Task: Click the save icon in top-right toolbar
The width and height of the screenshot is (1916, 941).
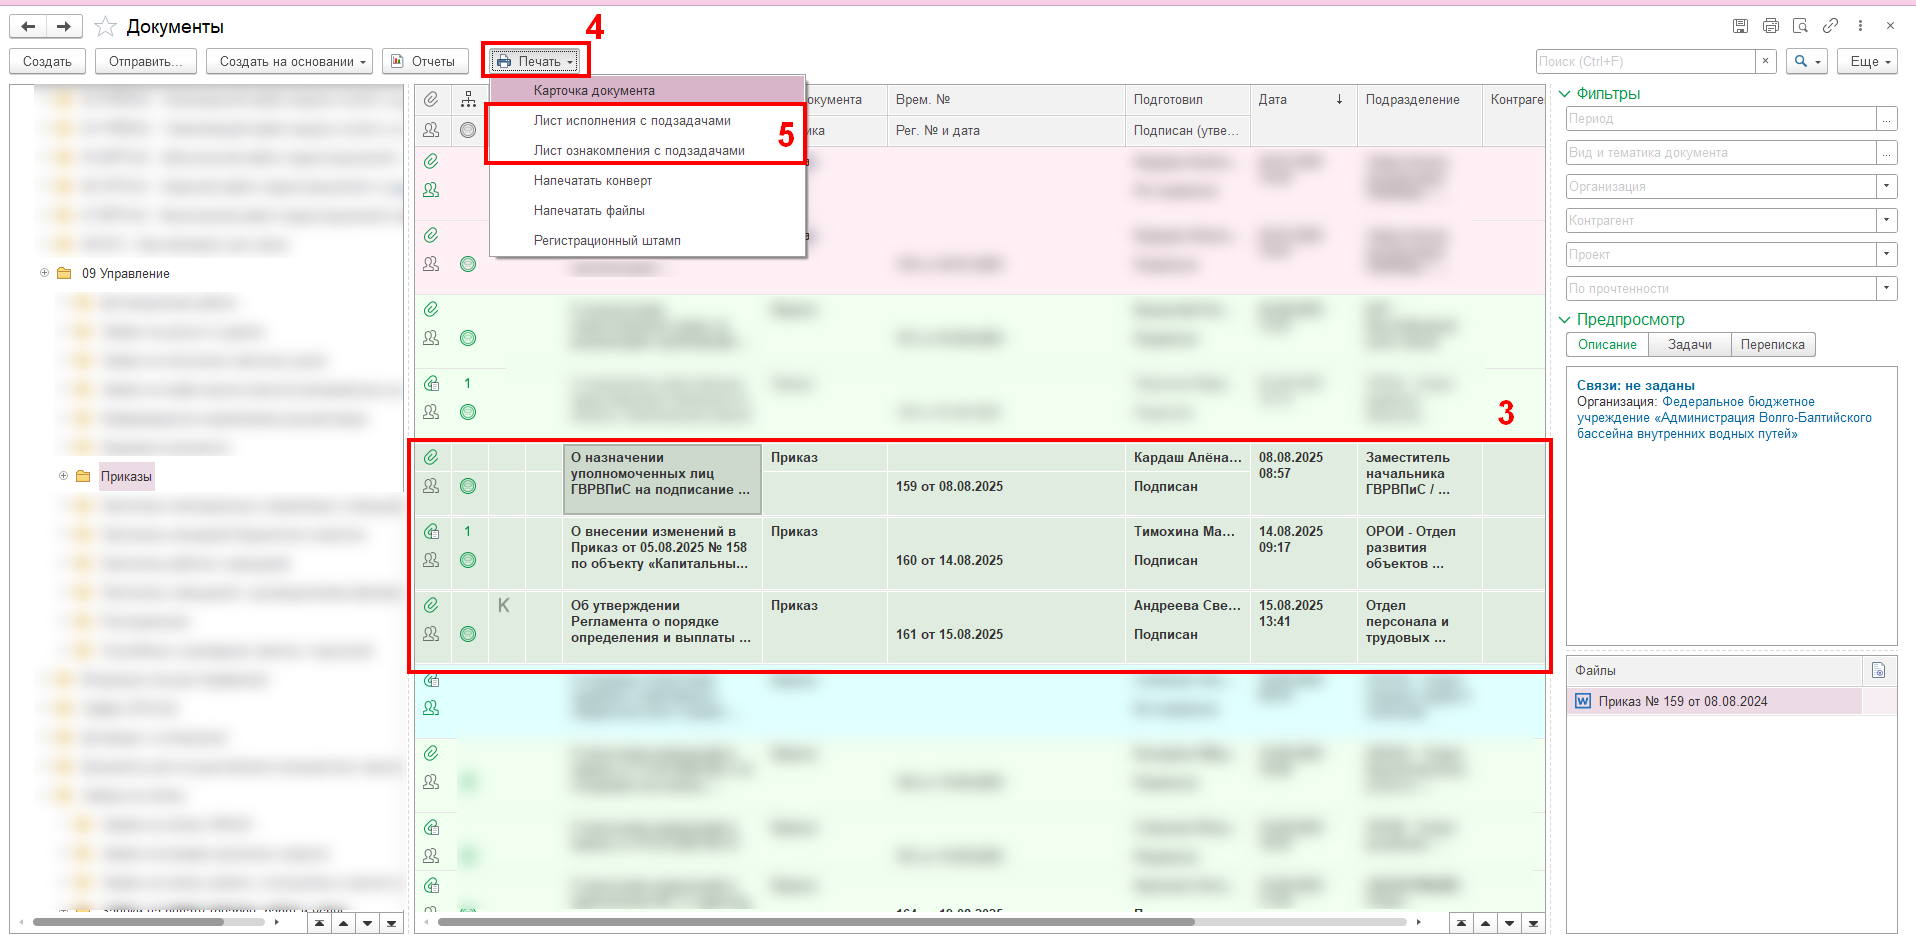Action: pyautogui.click(x=1740, y=26)
